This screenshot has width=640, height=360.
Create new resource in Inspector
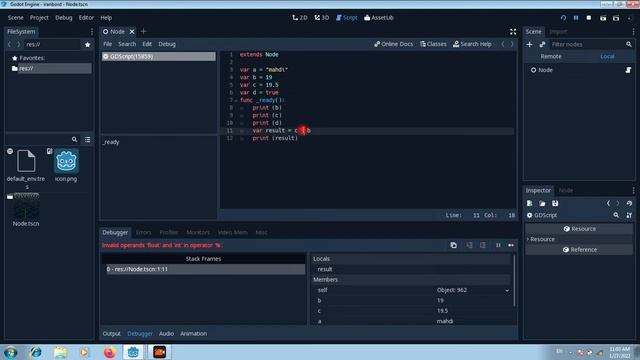pos(529,203)
